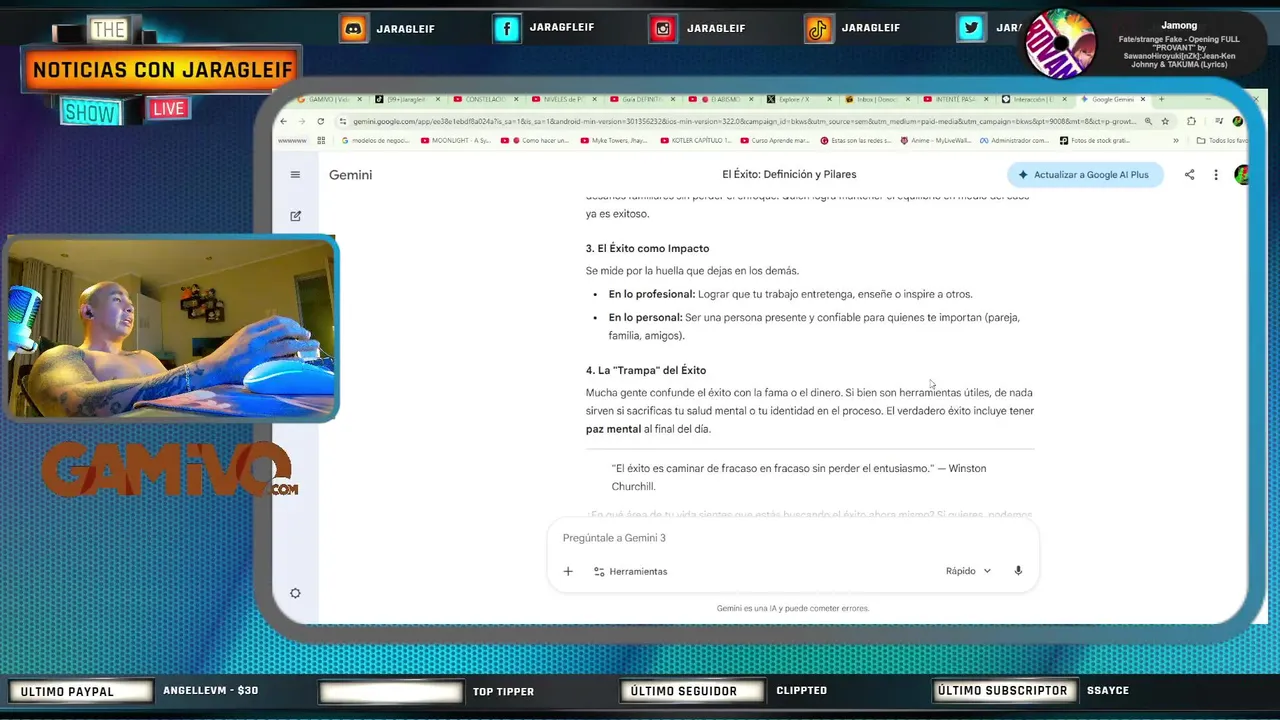Click the zoom magnifier icon in address bar

click(1148, 121)
